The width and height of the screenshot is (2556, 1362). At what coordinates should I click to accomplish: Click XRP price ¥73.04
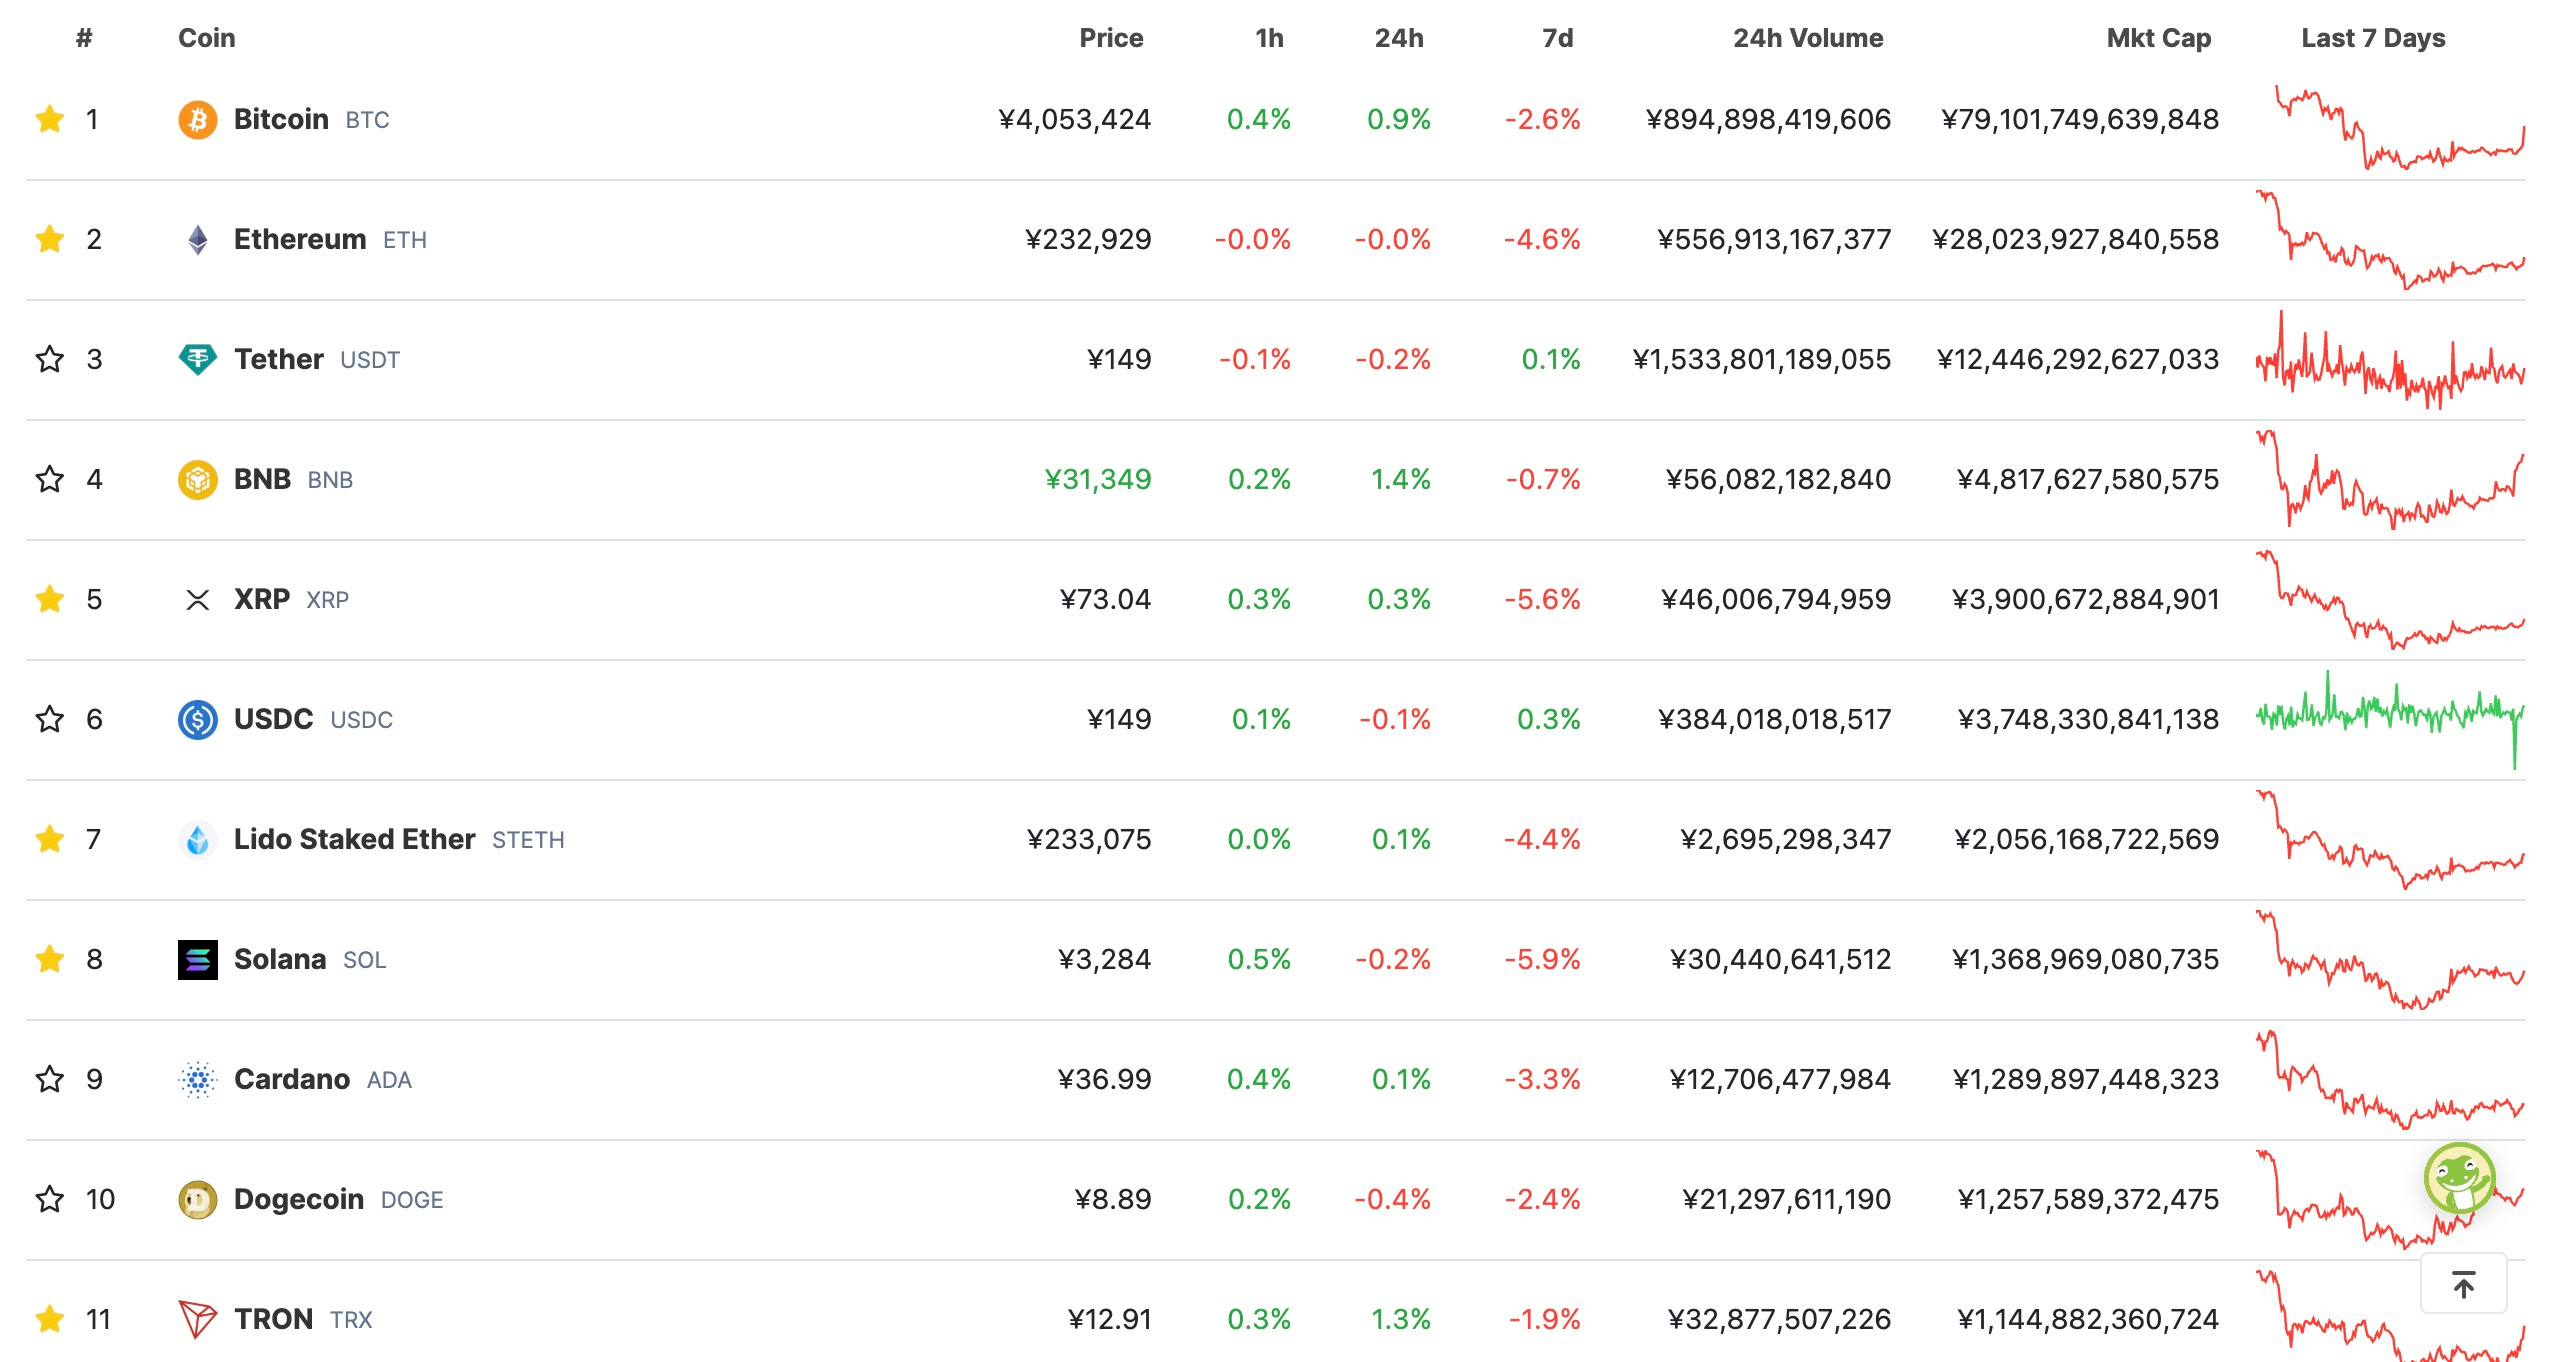(1105, 600)
